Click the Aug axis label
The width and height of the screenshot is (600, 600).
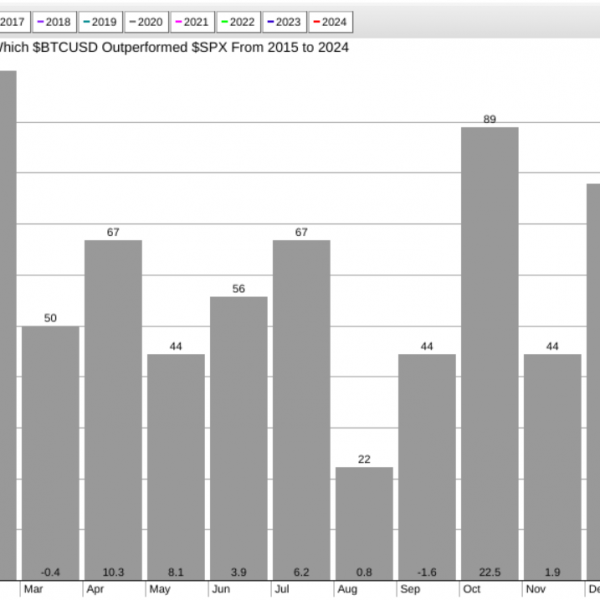coord(347,589)
